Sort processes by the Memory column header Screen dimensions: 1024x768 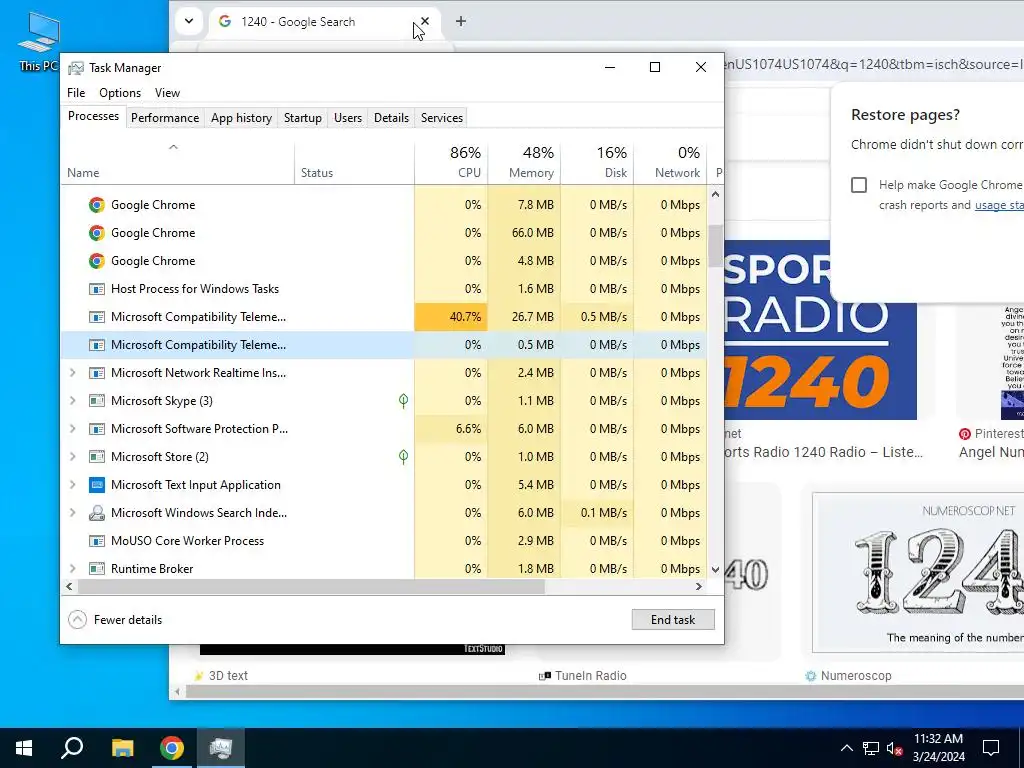tap(524, 162)
